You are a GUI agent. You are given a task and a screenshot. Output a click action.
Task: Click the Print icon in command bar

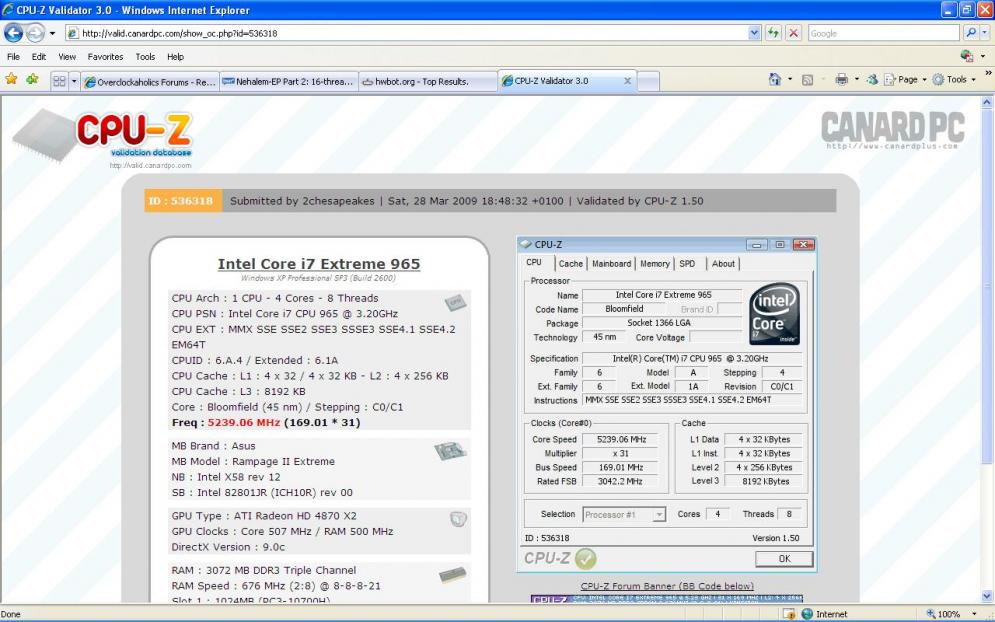pos(841,80)
